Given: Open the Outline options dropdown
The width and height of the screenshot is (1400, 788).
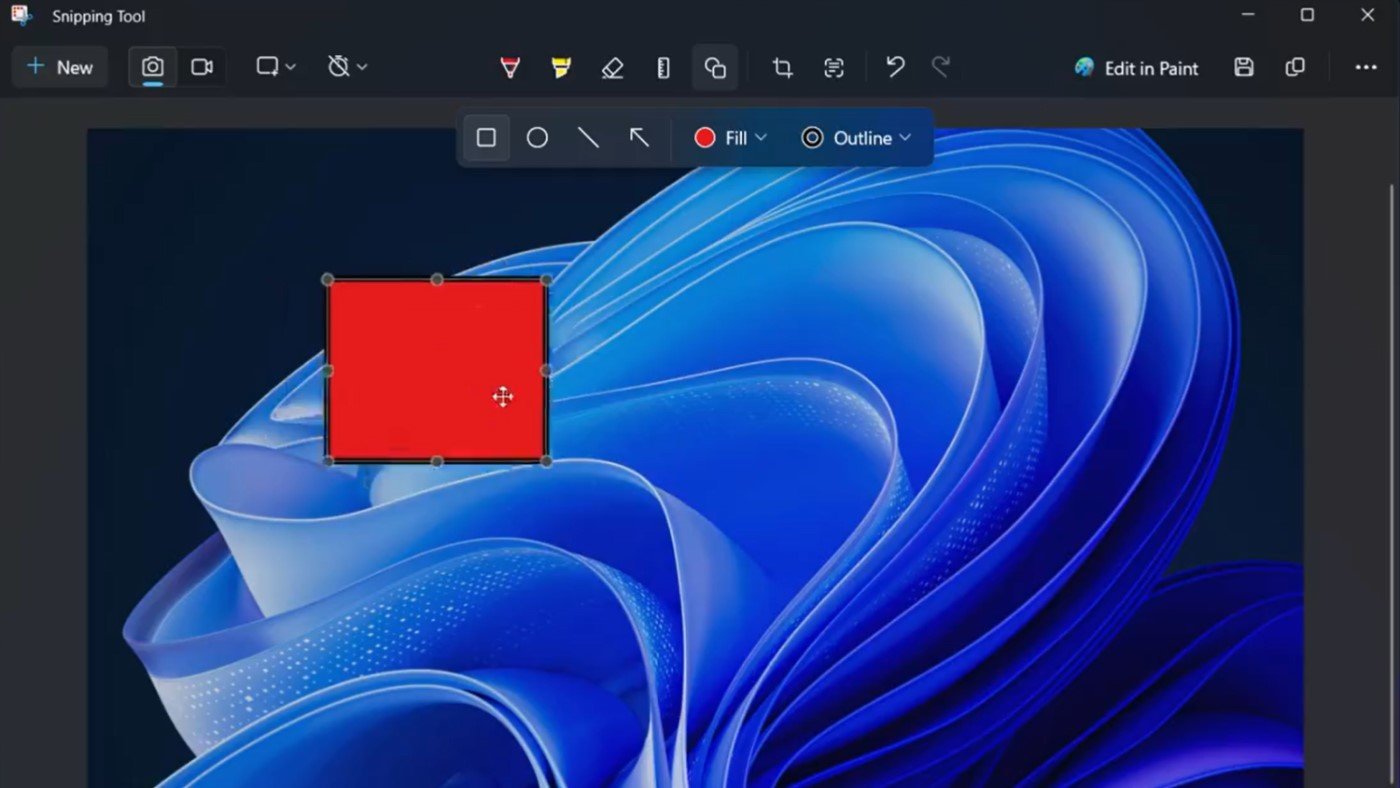Looking at the screenshot, I should click(x=856, y=138).
